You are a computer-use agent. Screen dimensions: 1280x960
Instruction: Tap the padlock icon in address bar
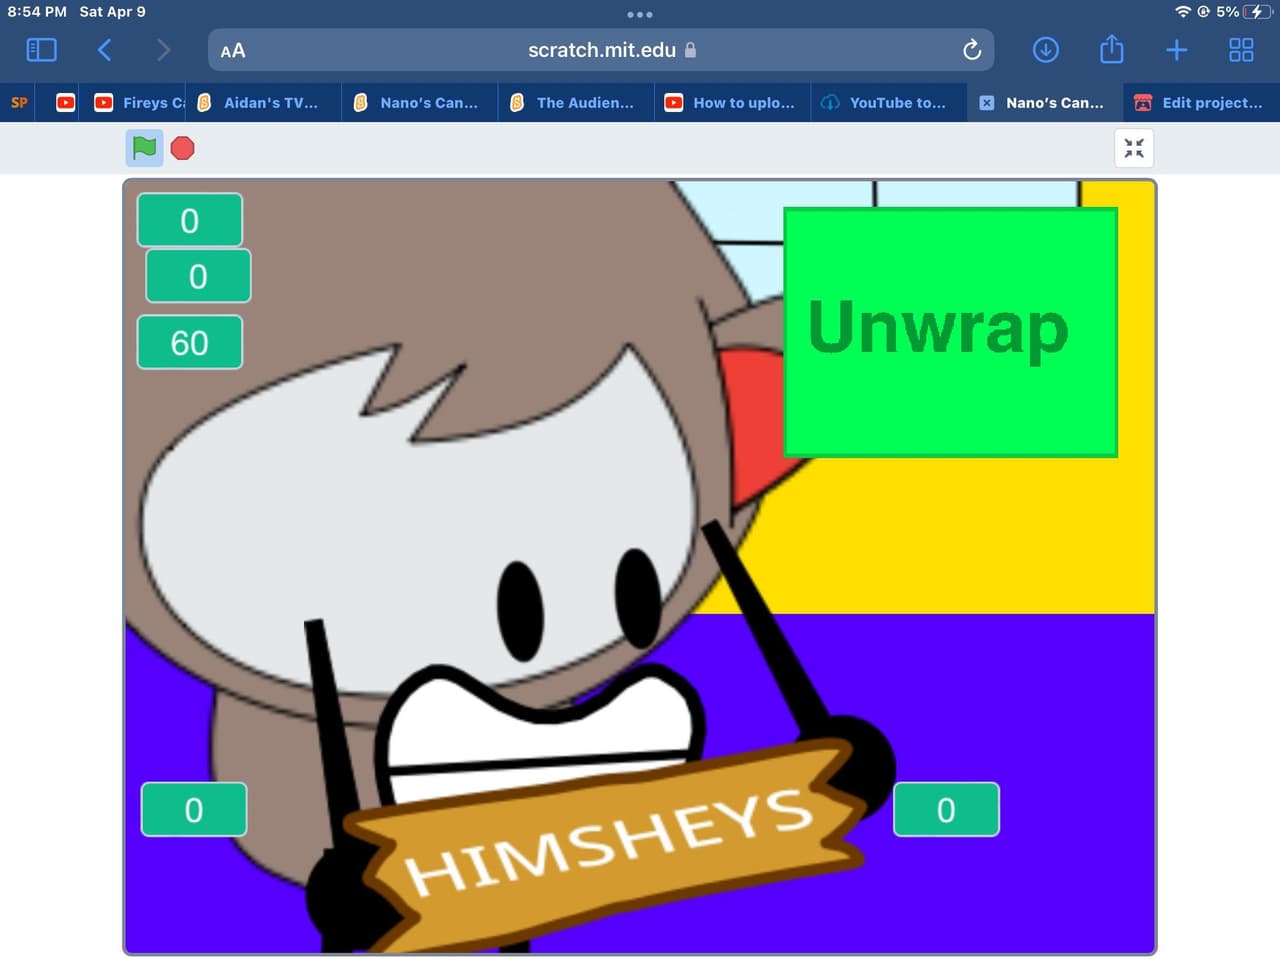tap(690, 50)
